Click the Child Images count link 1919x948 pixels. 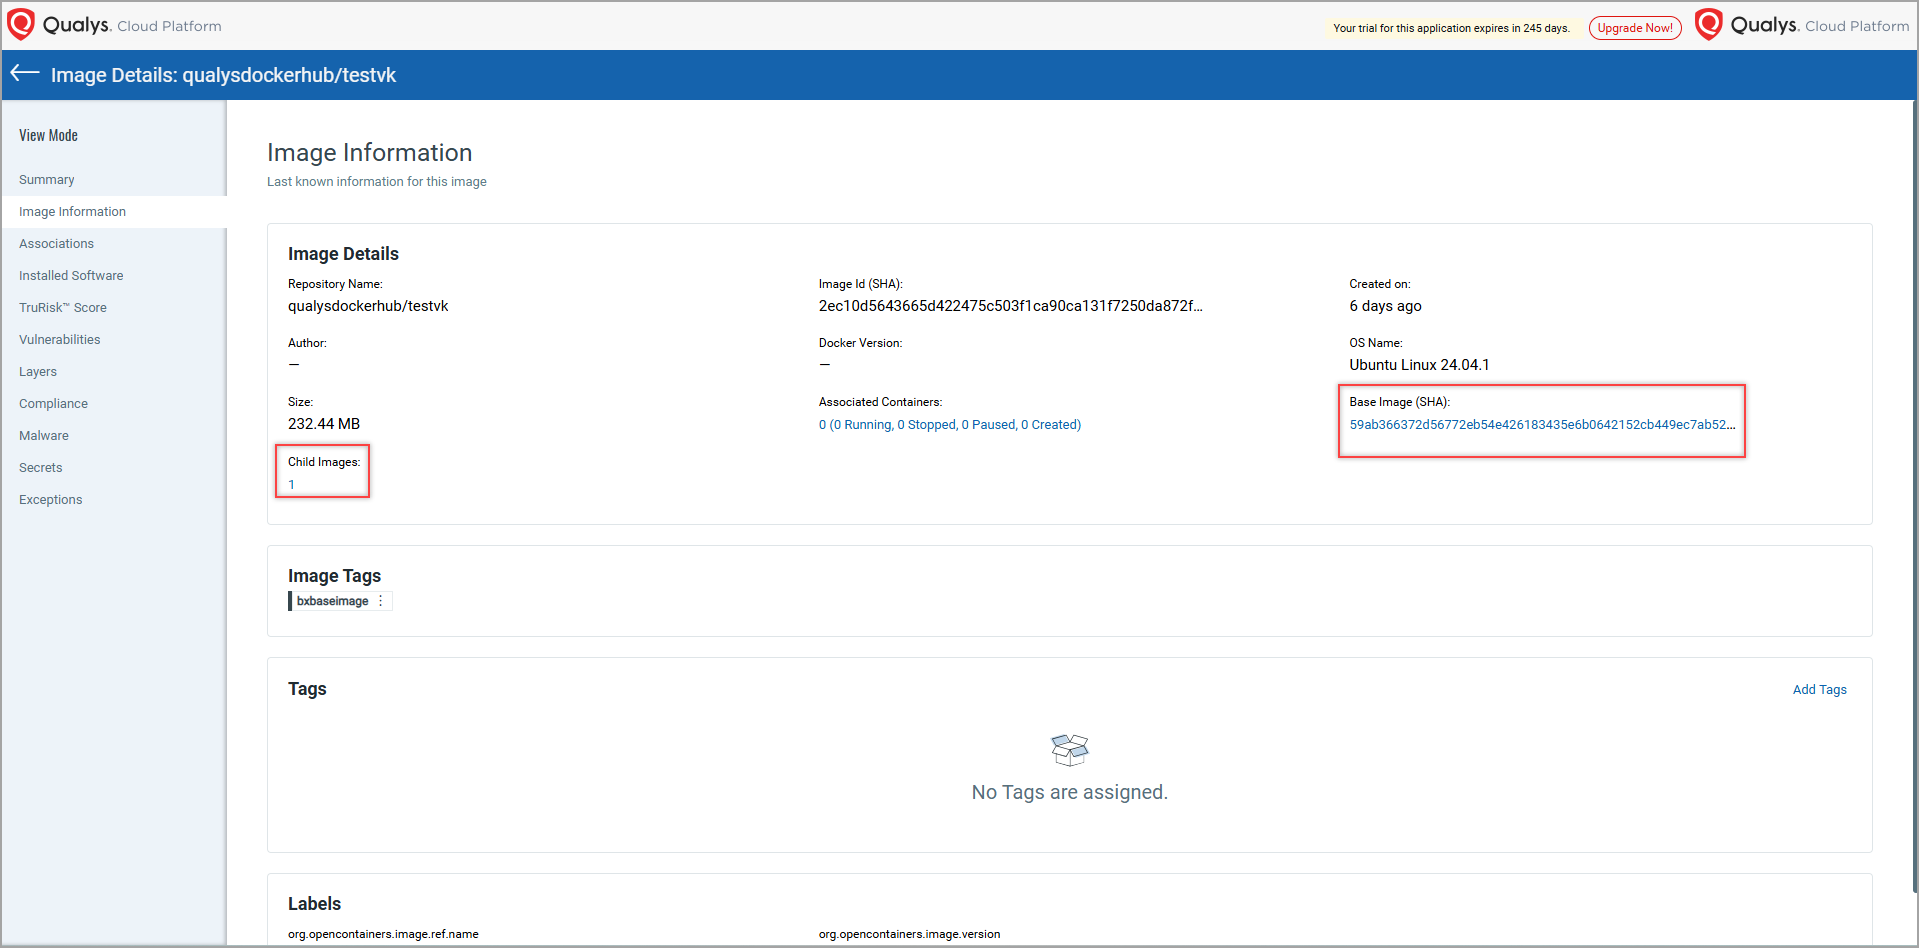pos(292,485)
